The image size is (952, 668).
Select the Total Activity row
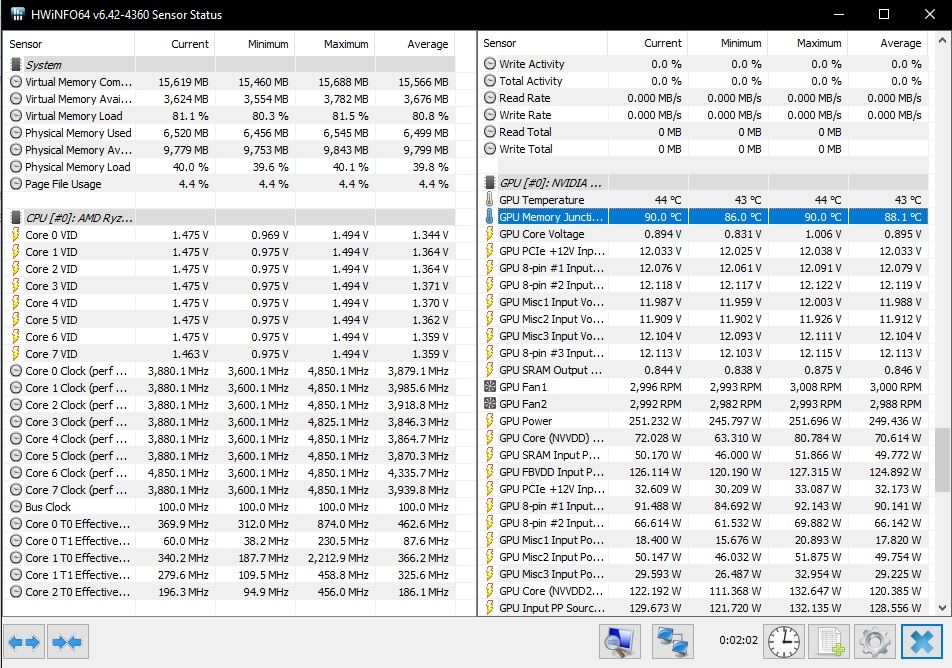(706, 81)
